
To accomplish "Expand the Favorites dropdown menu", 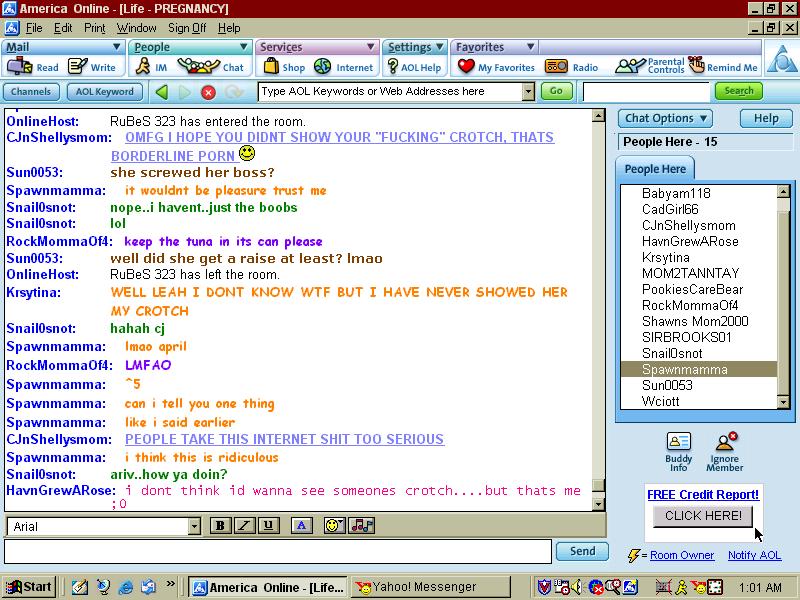I will (x=531, y=47).
